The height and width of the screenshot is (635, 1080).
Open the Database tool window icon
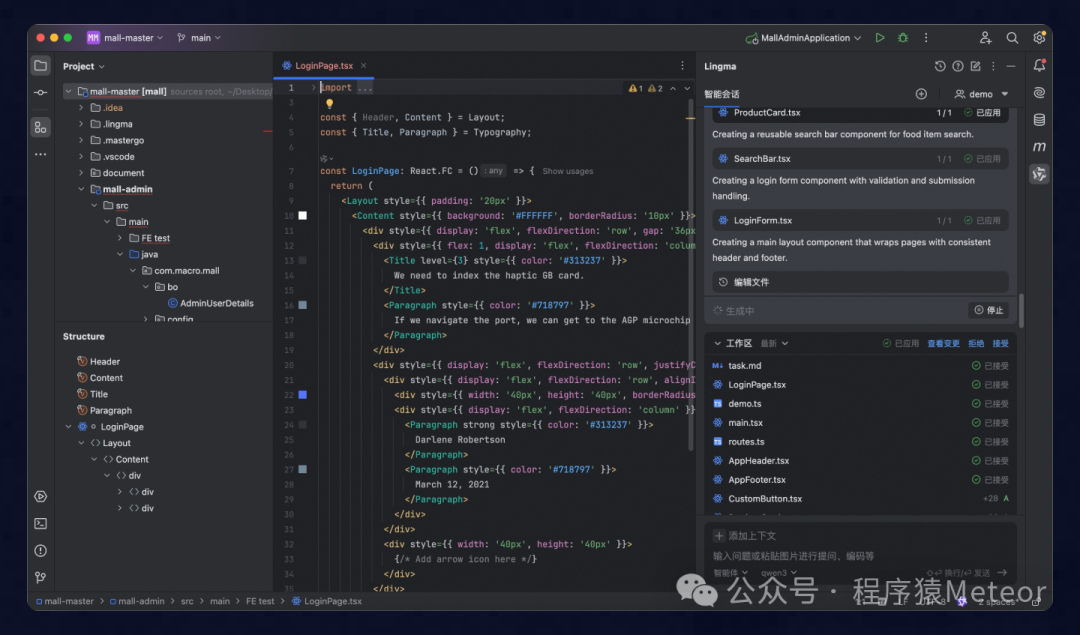point(1039,120)
